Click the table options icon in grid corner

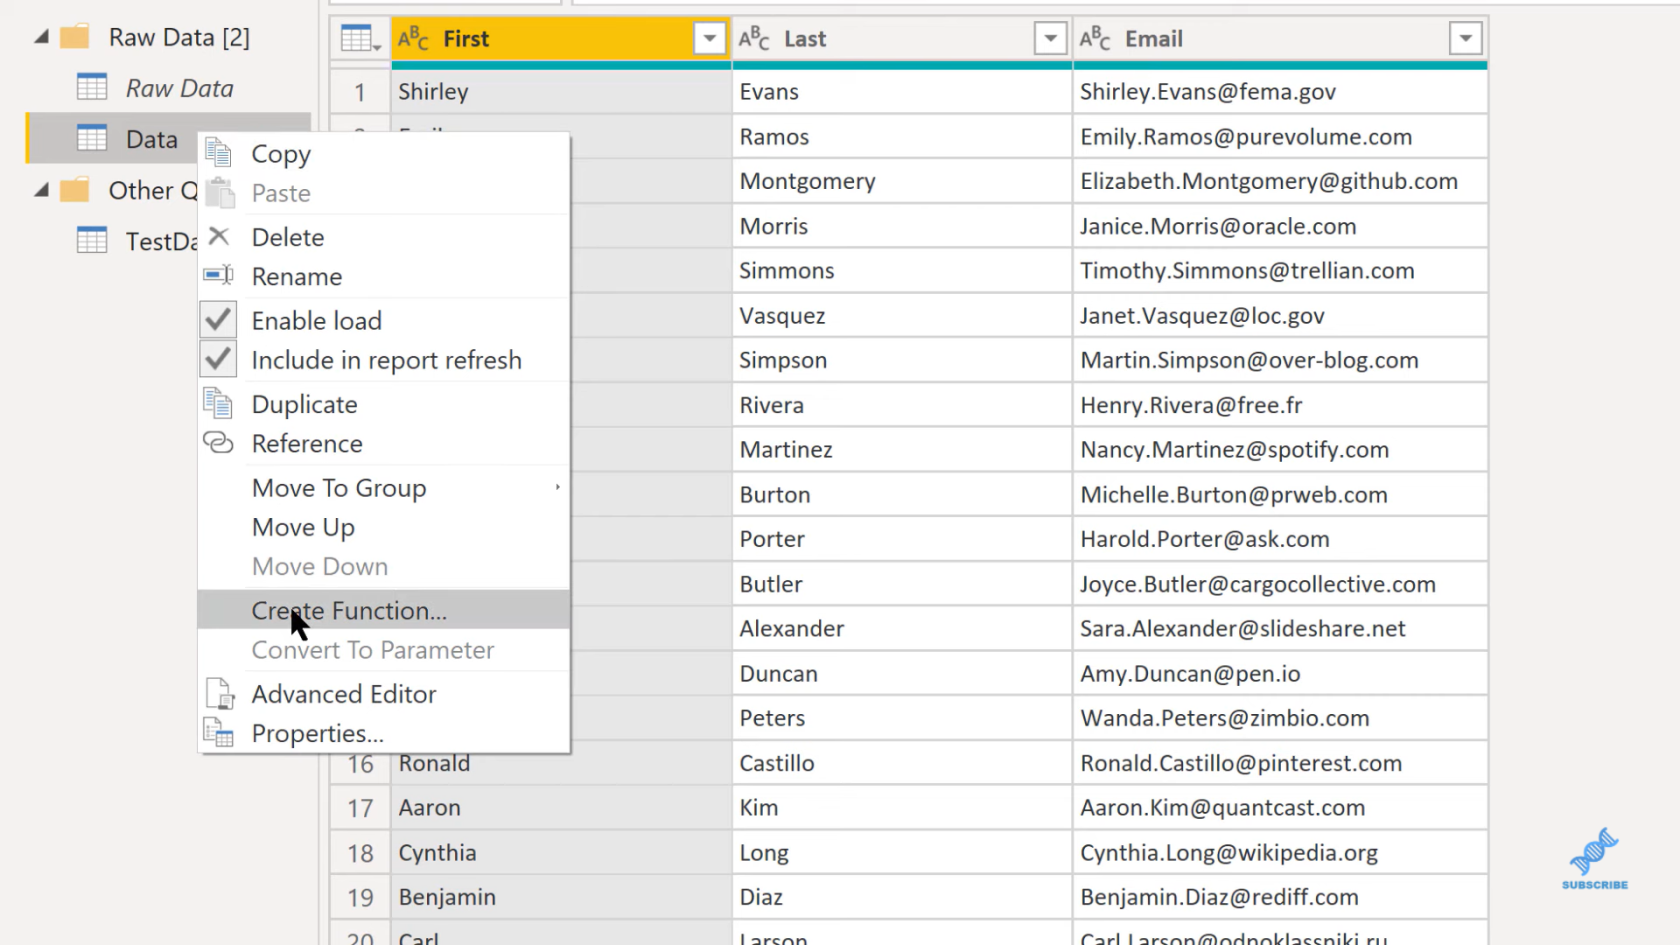click(x=360, y=39)
